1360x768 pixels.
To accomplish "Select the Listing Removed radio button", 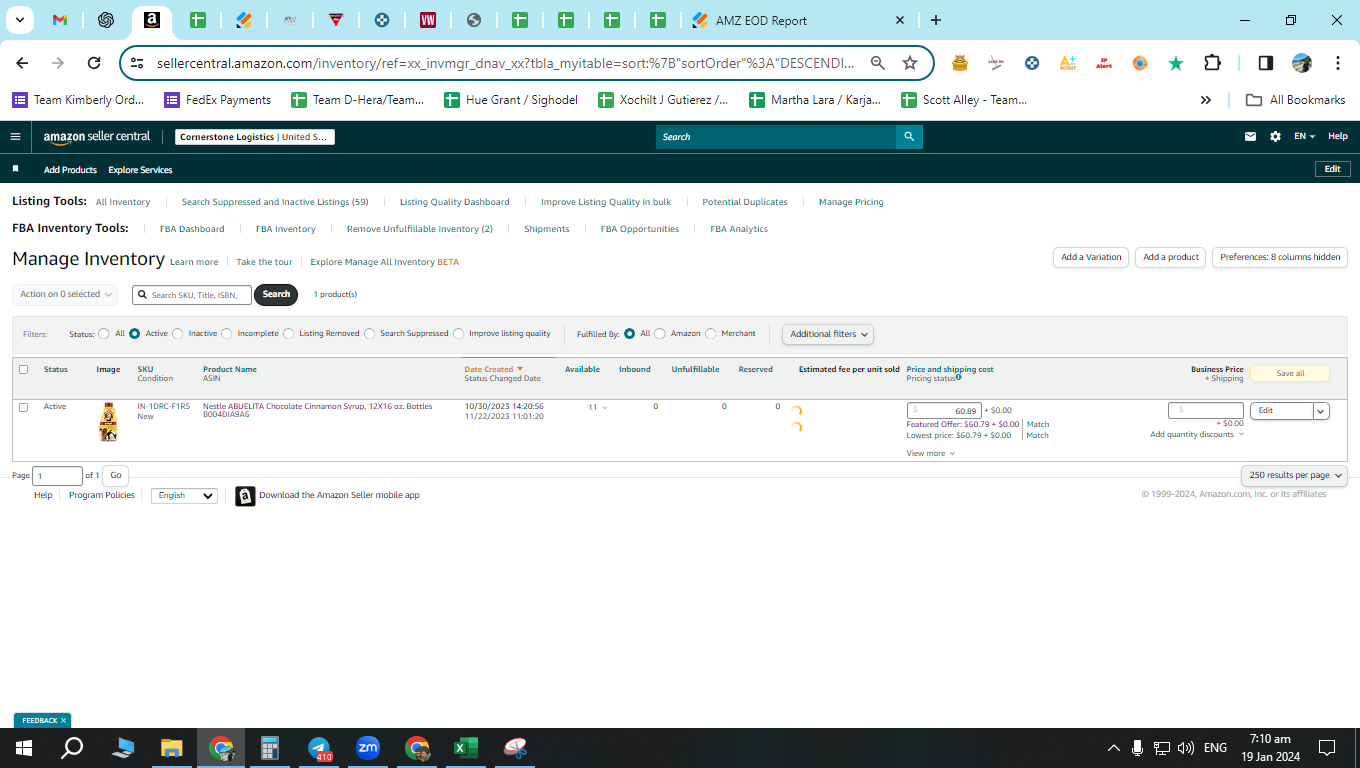I will click(289, 334).
